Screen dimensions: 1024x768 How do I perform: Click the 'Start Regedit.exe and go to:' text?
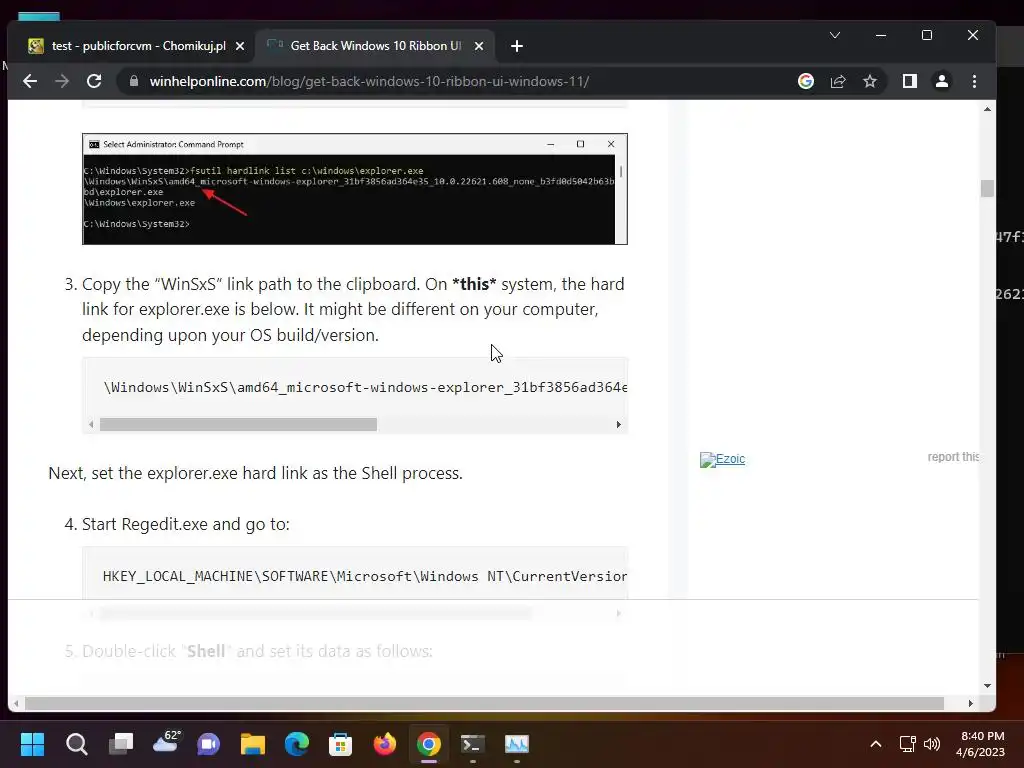pos(185,524)
